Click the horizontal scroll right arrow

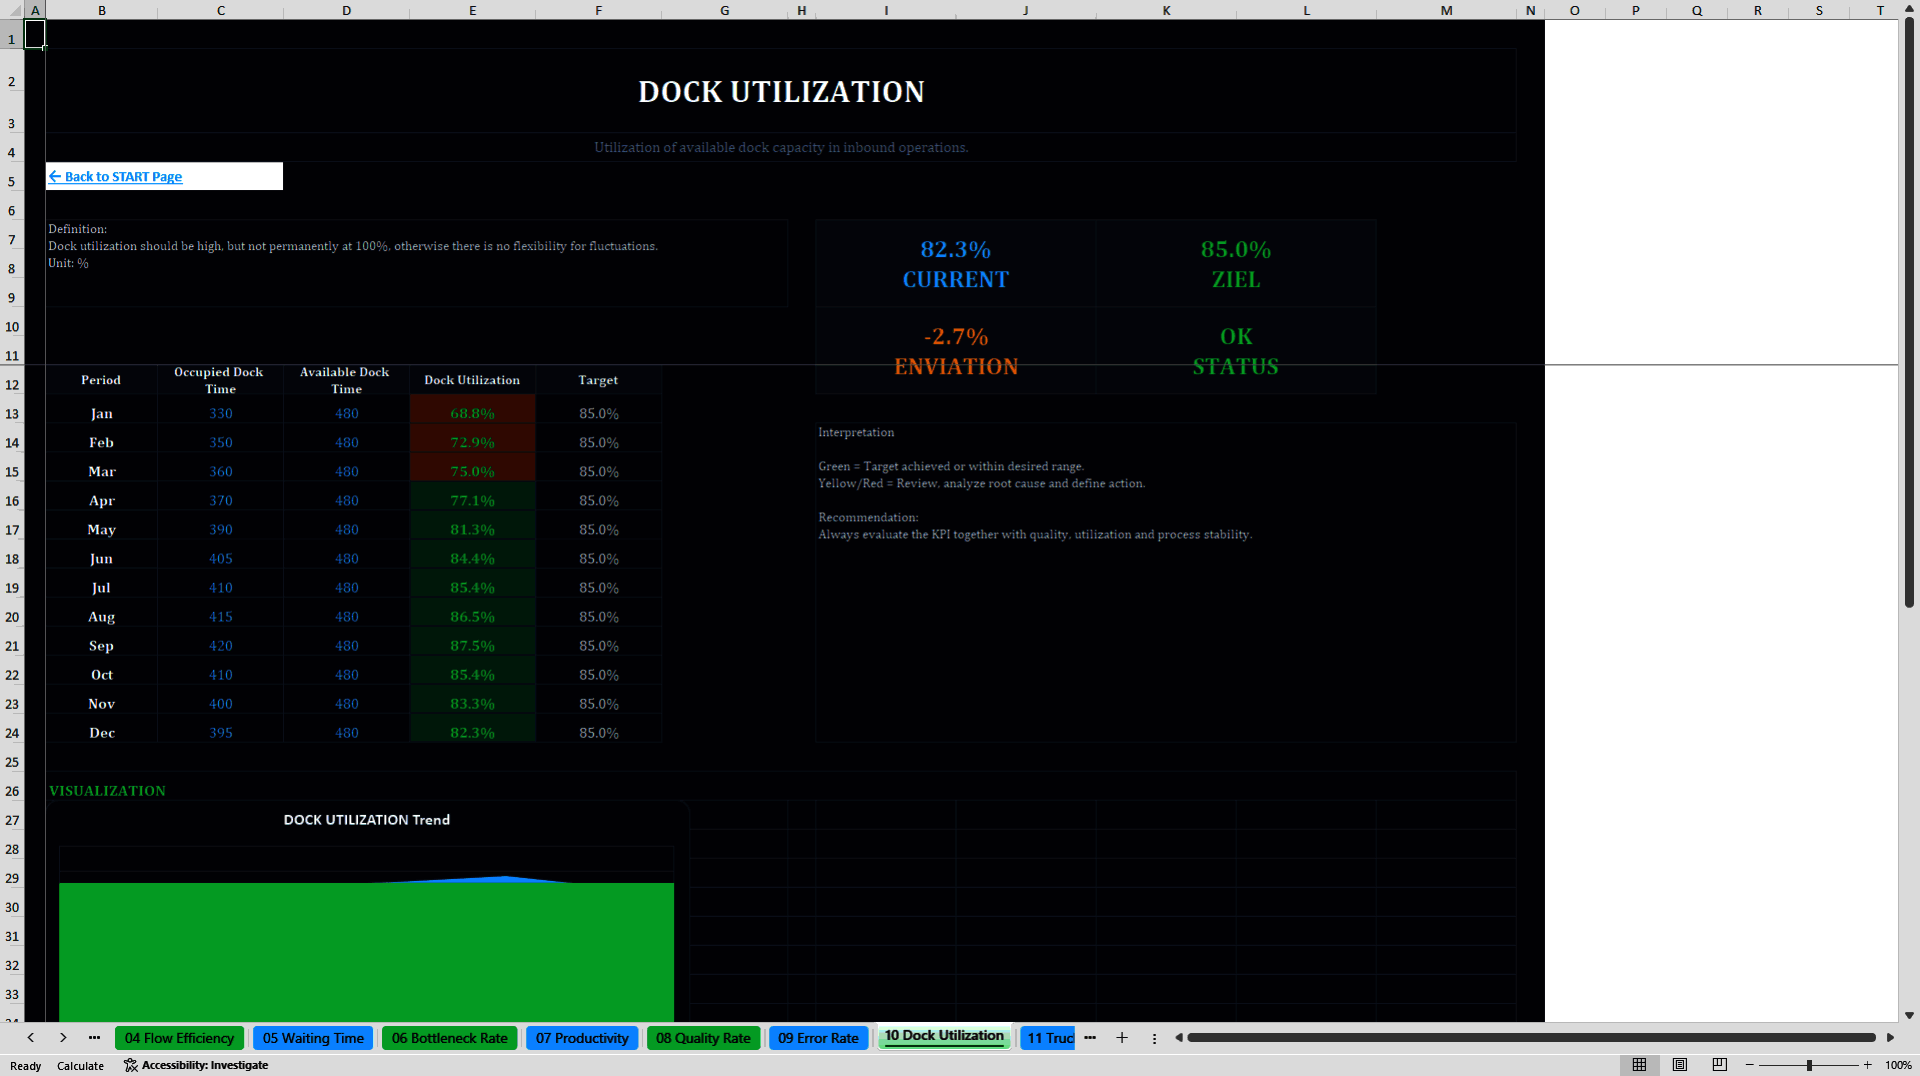pos(1890,1038)
